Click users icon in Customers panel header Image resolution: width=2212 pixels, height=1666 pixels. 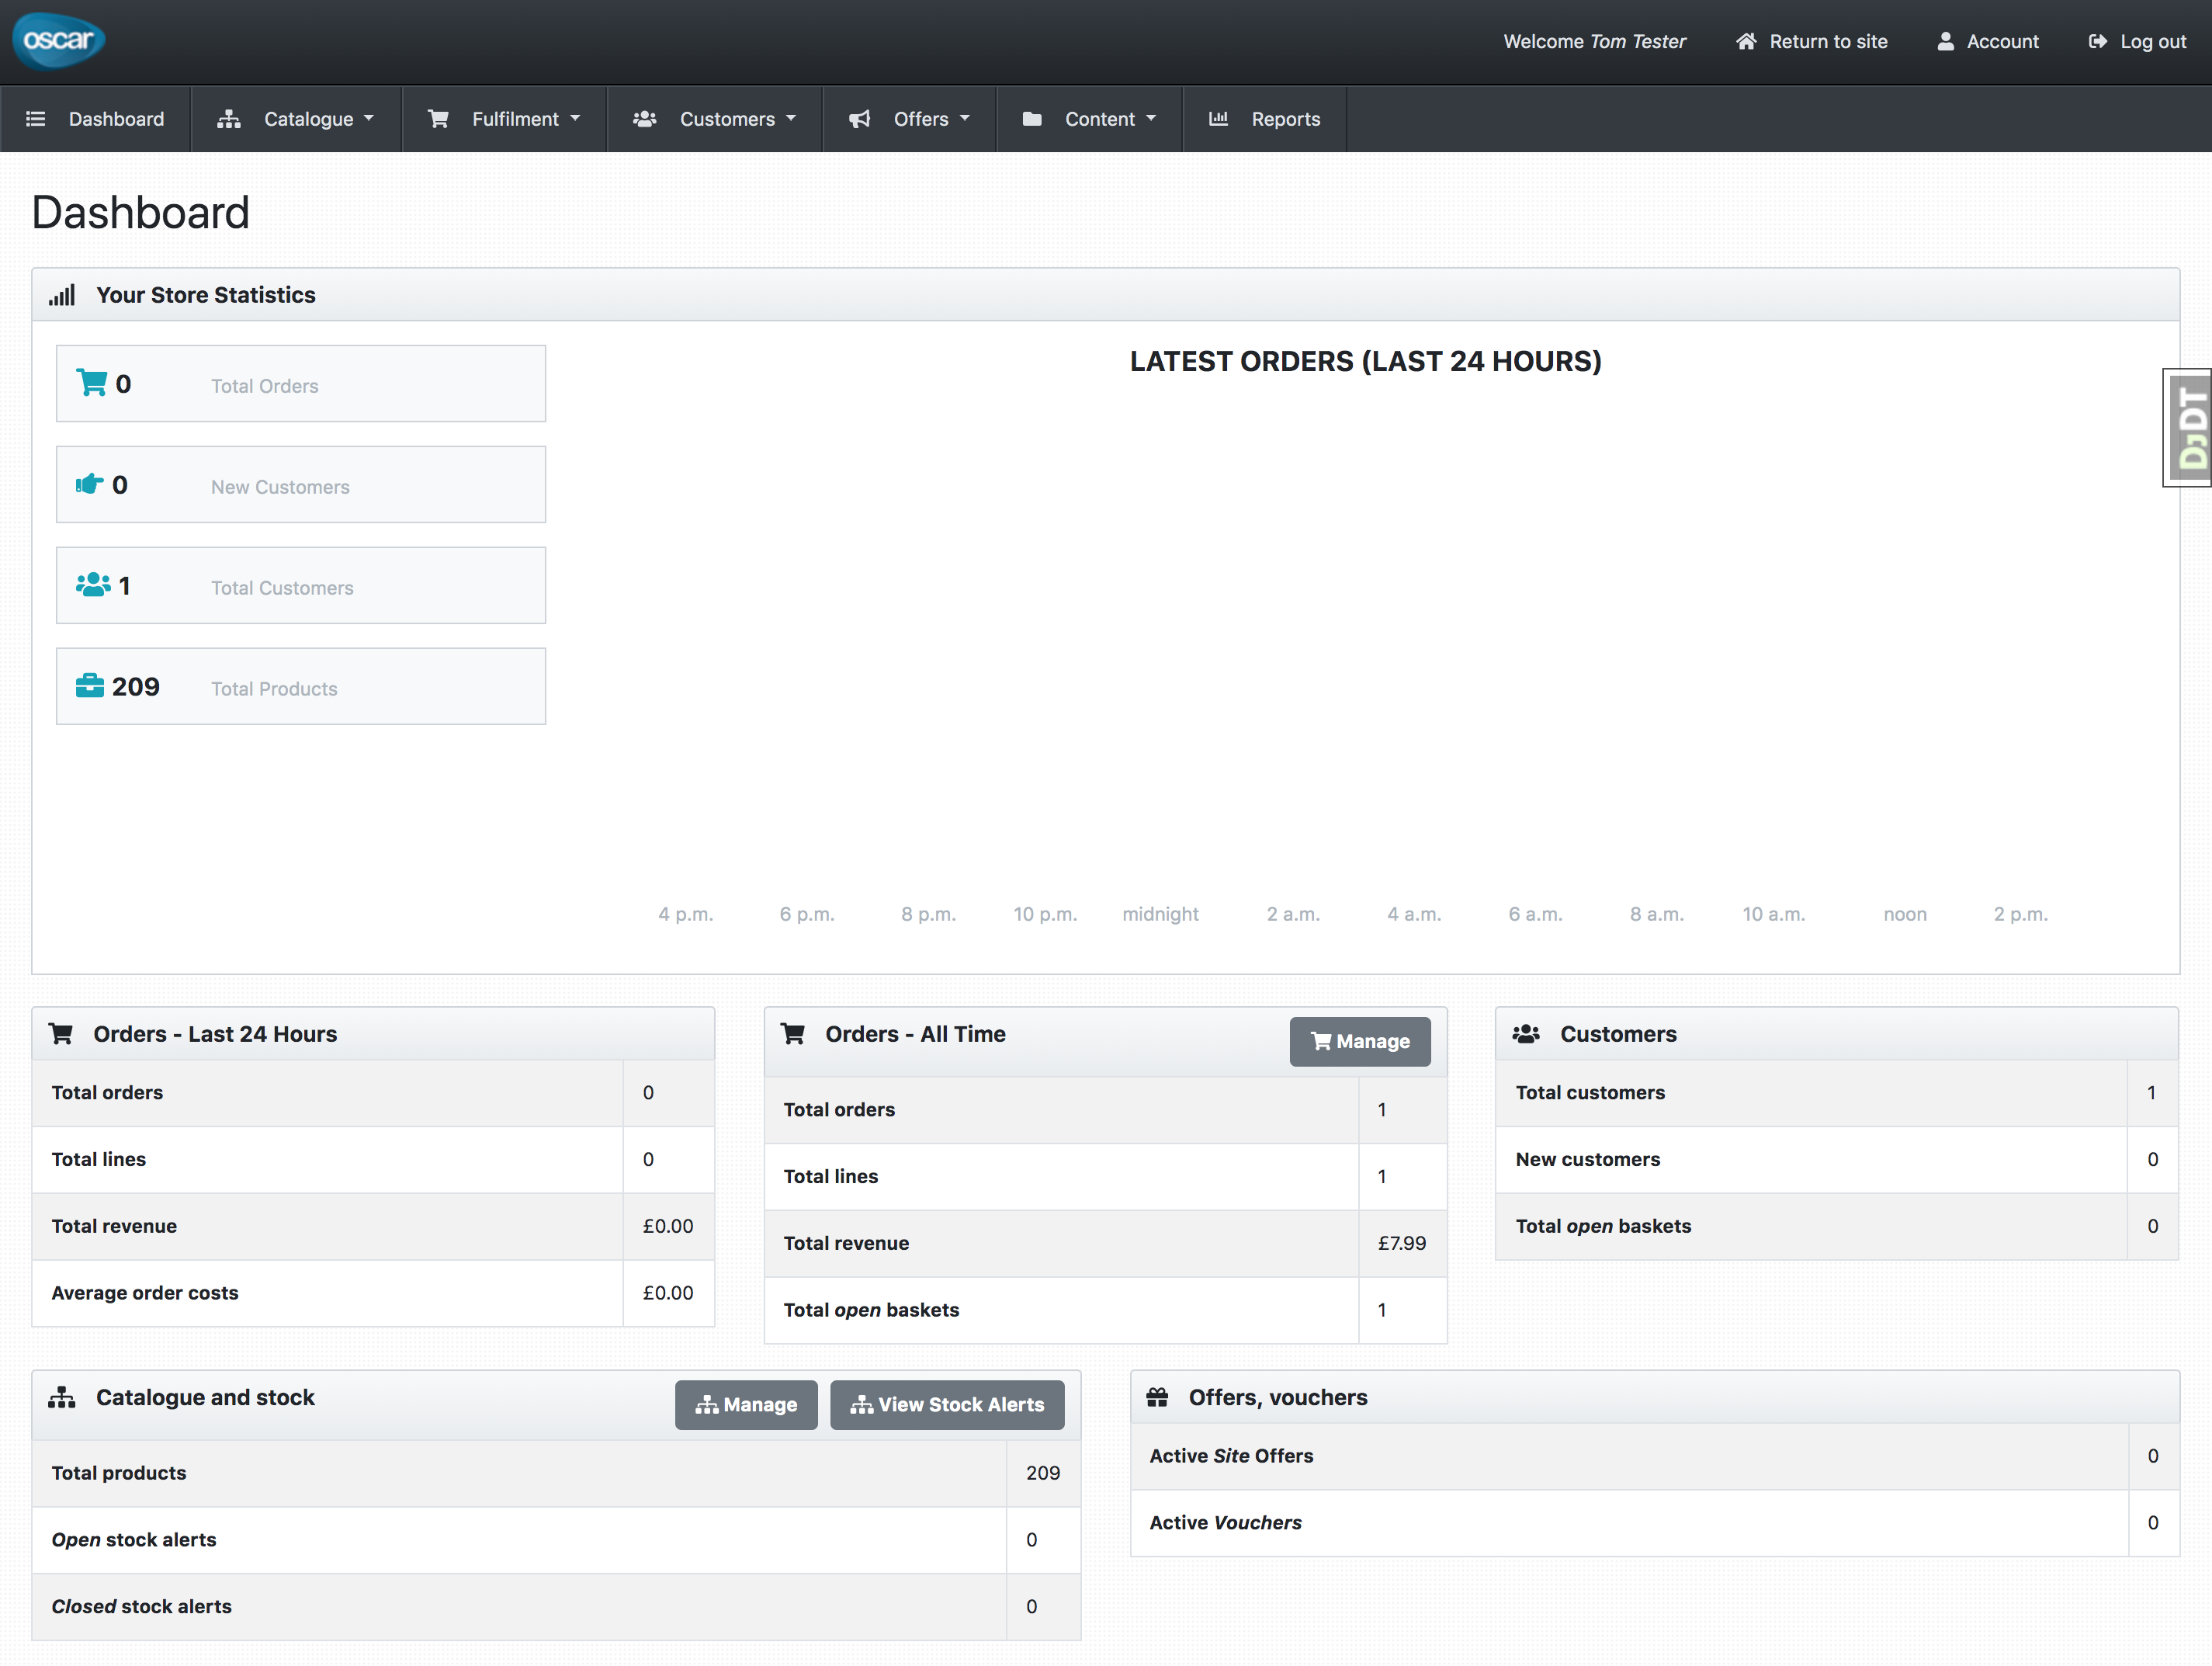(1526, 1034)
